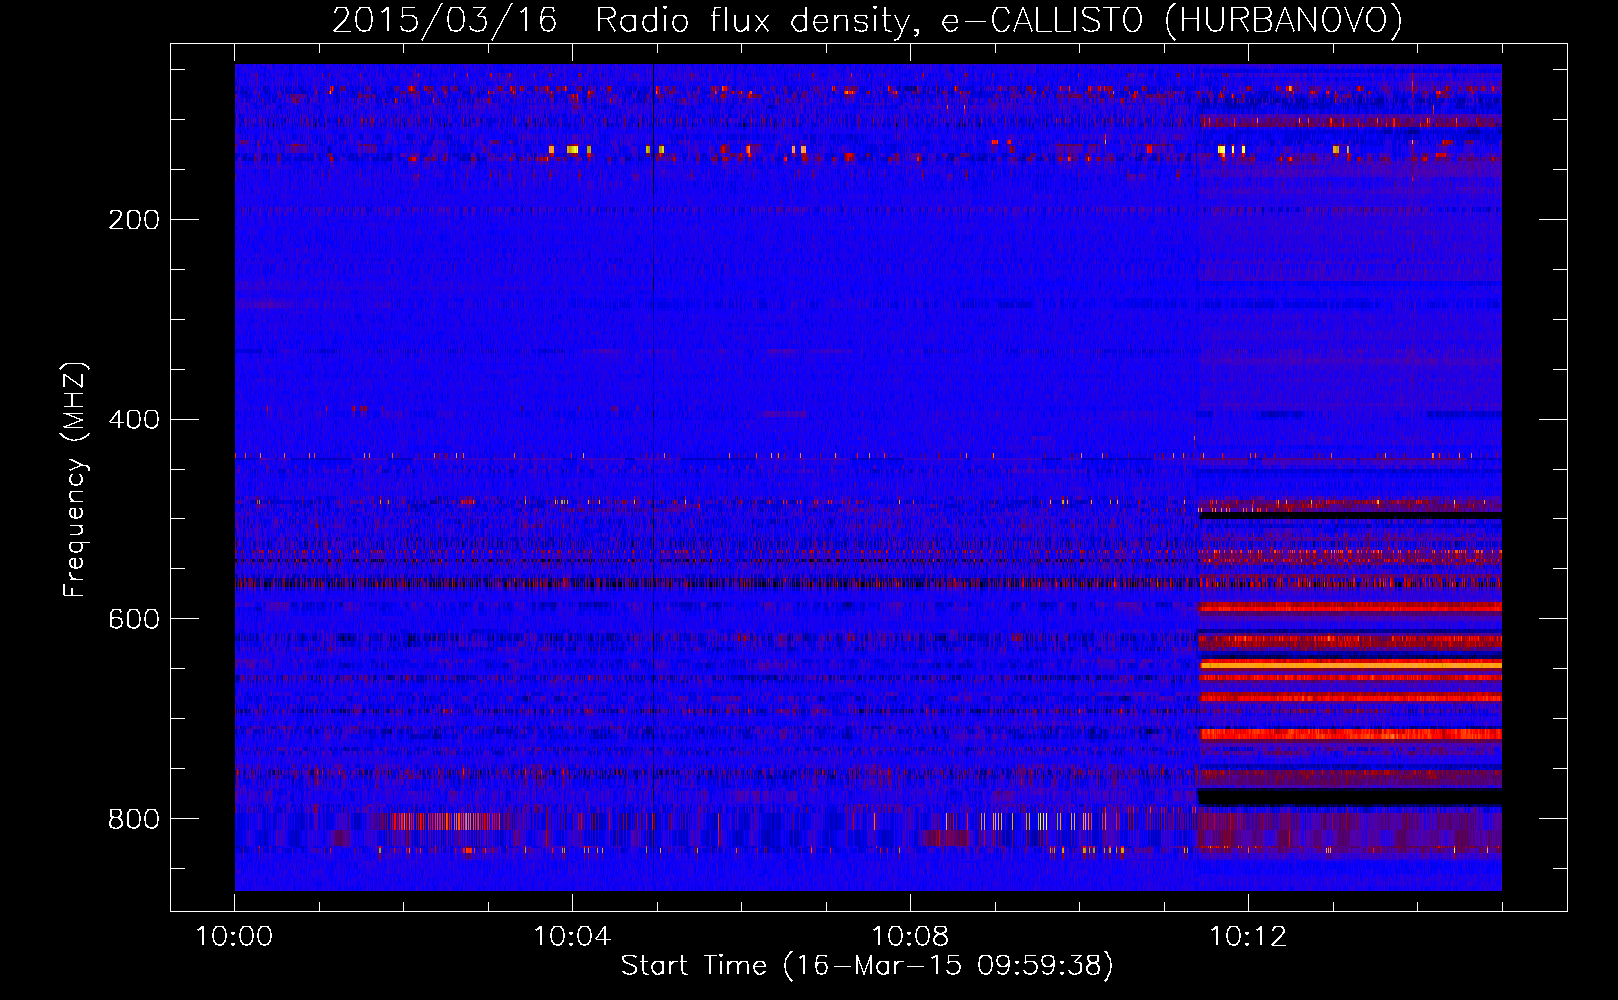Click the 10:00 time axis label

pyautogui.click(x=234, y=937)
